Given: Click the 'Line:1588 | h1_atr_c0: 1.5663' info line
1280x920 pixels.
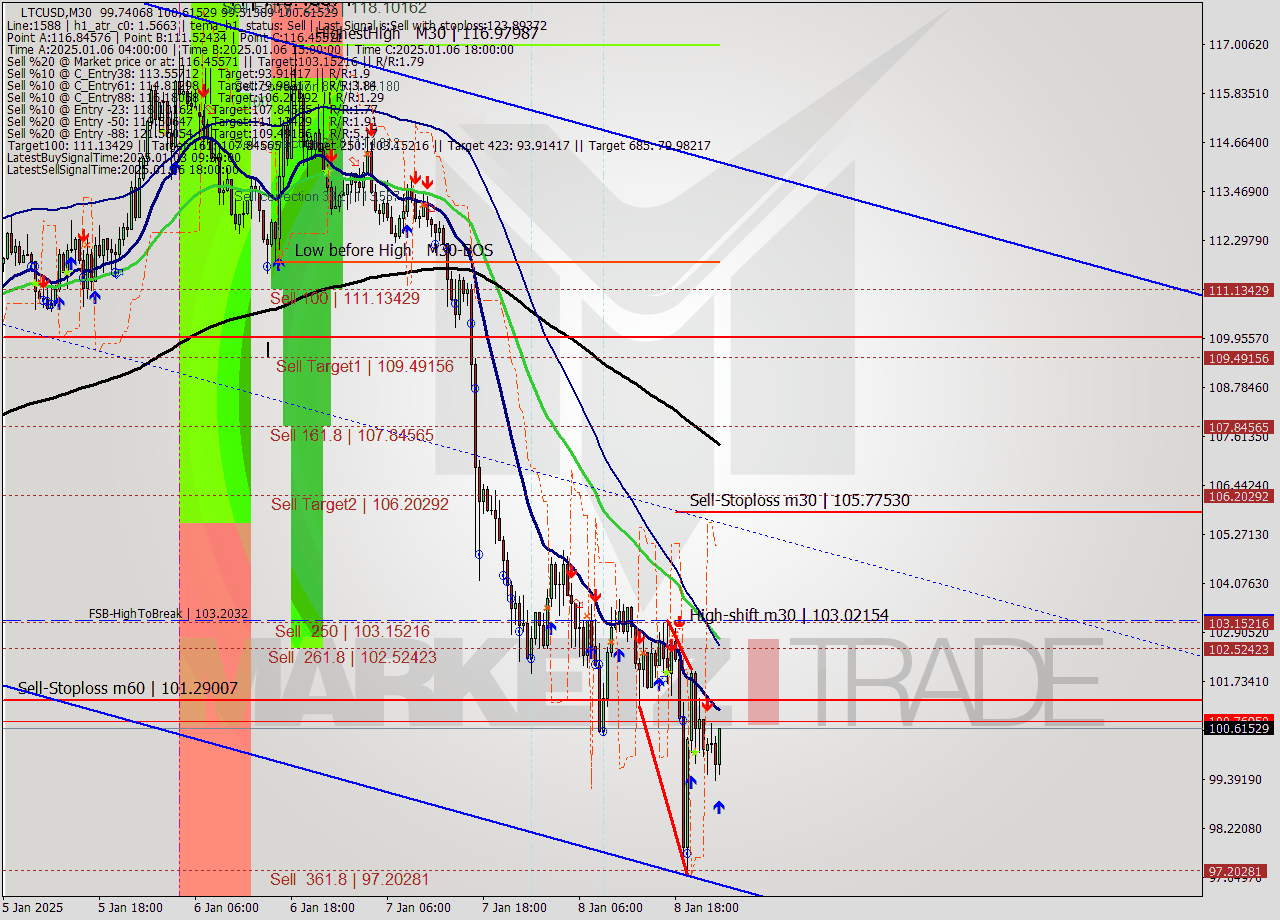Looking at the screenshot, I should point(277,24).
